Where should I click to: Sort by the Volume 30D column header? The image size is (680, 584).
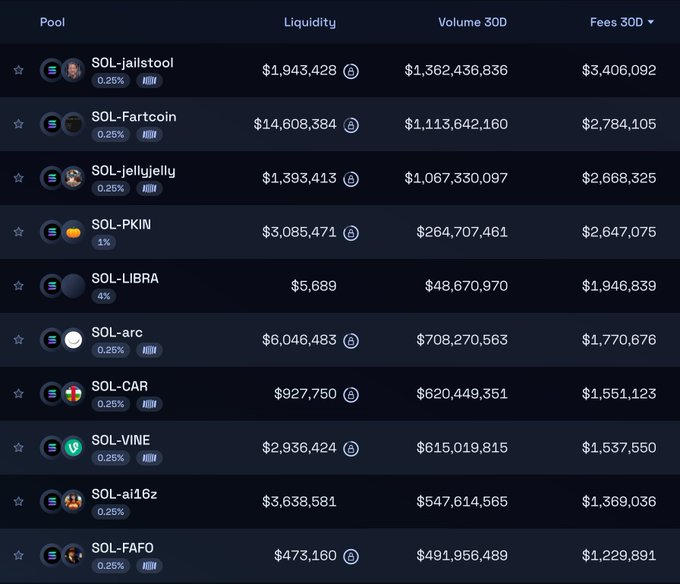click(472, 22)
